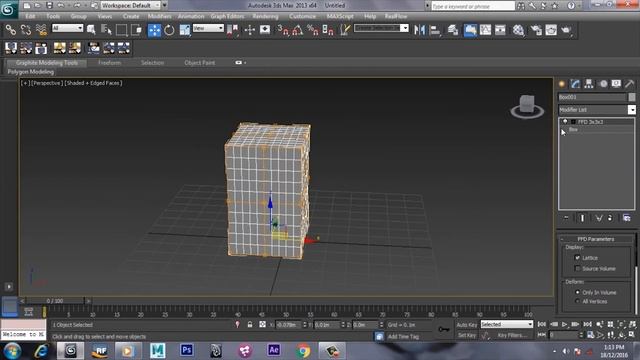The width and height of the screenshot is (640, 360).
Task: Click the Render Production teapot icon
Action: tap(567, 30)
